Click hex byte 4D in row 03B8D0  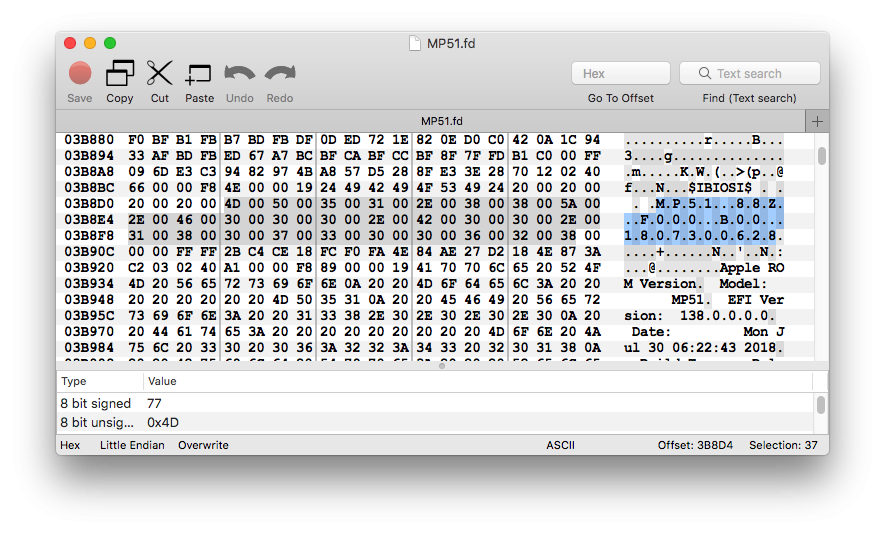(232, 204)
